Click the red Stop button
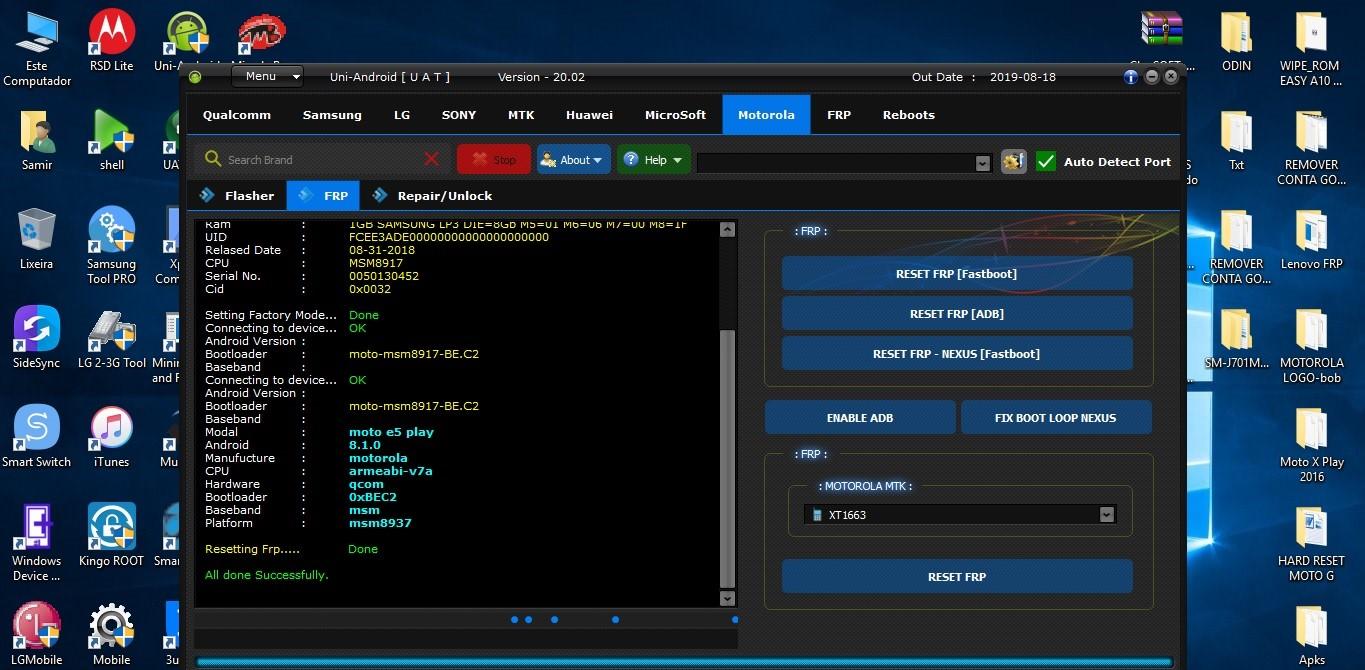1365x670 pixels. (494, 160)
